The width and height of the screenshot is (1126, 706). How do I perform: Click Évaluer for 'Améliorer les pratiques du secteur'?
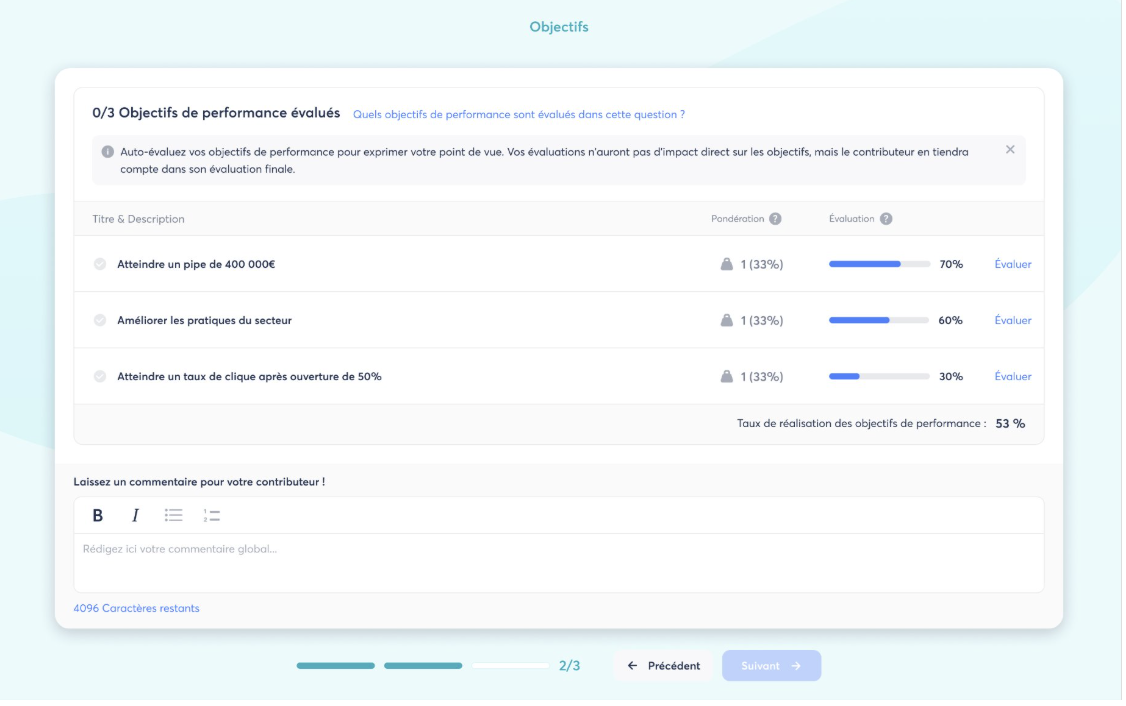click(x=1012, y=321)
